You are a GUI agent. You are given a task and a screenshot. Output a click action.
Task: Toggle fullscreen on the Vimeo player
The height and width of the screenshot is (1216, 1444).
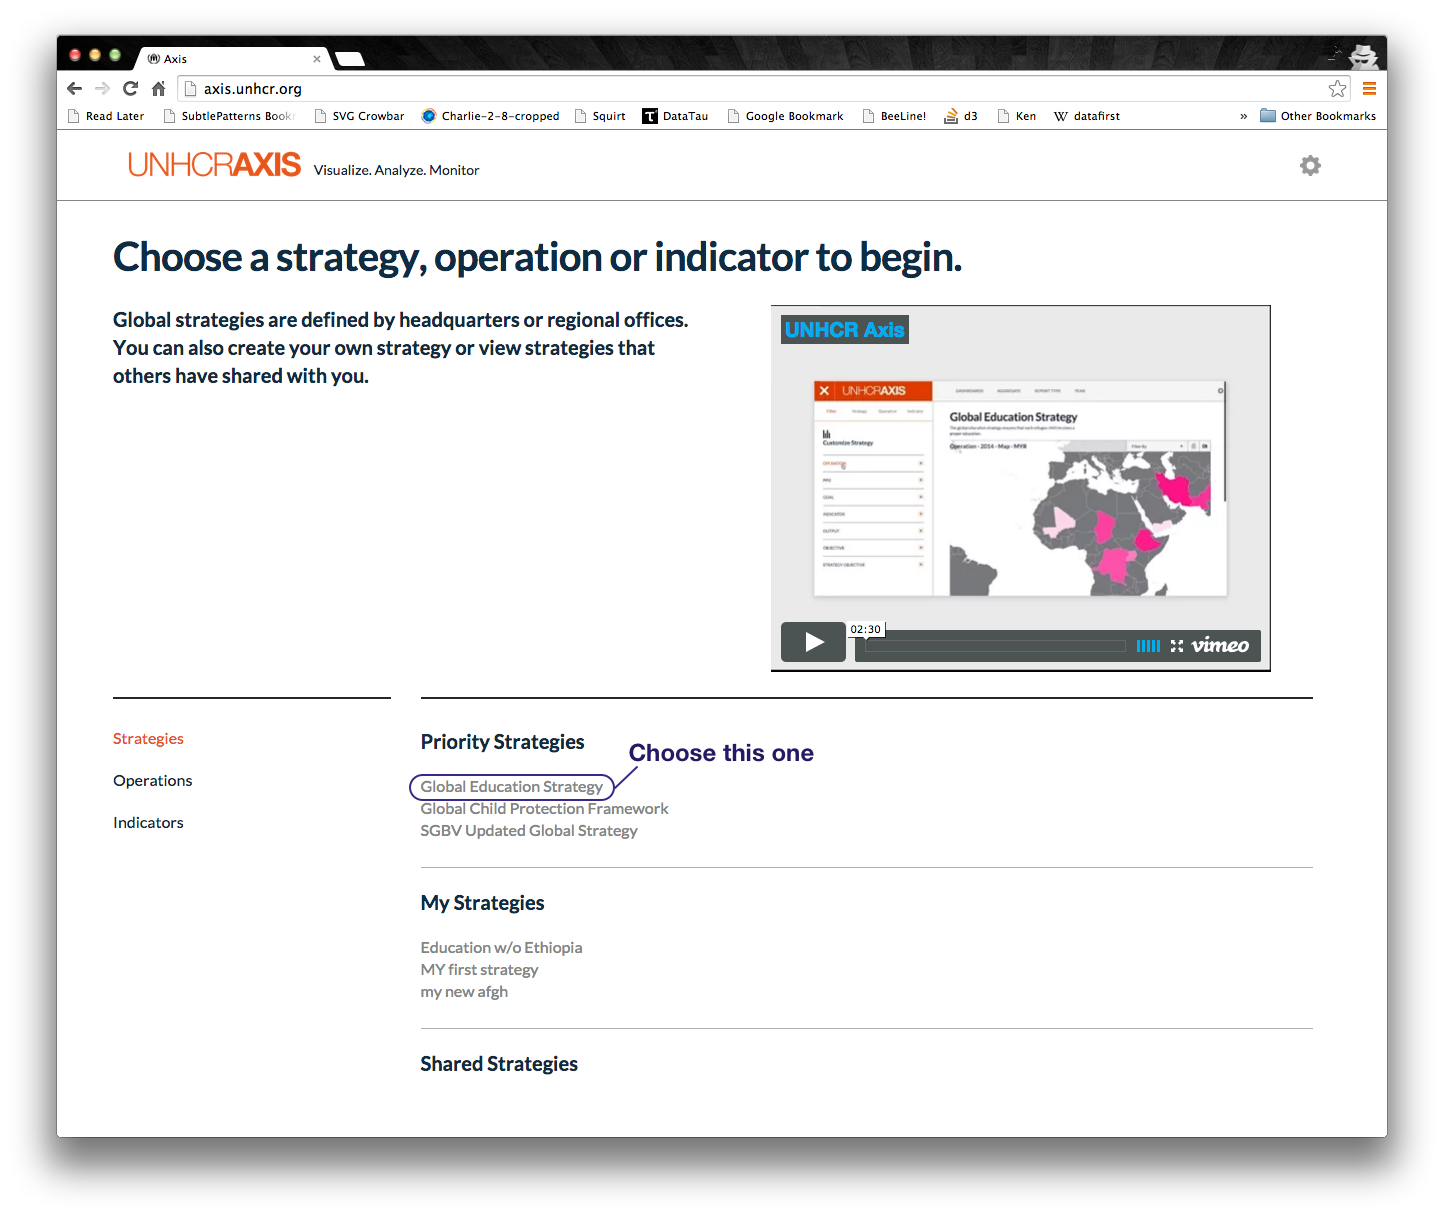tap(1176, 646)
